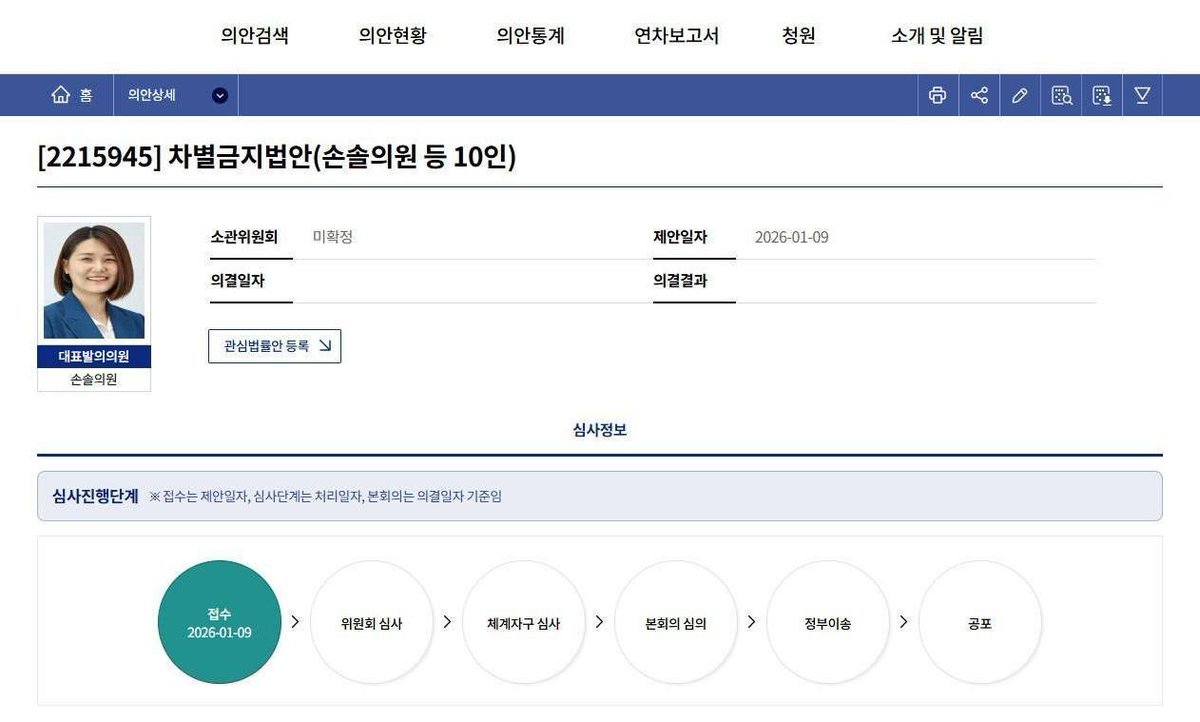Open the 의안현황 menu
1200x722 pixels.
click(393, 35)
